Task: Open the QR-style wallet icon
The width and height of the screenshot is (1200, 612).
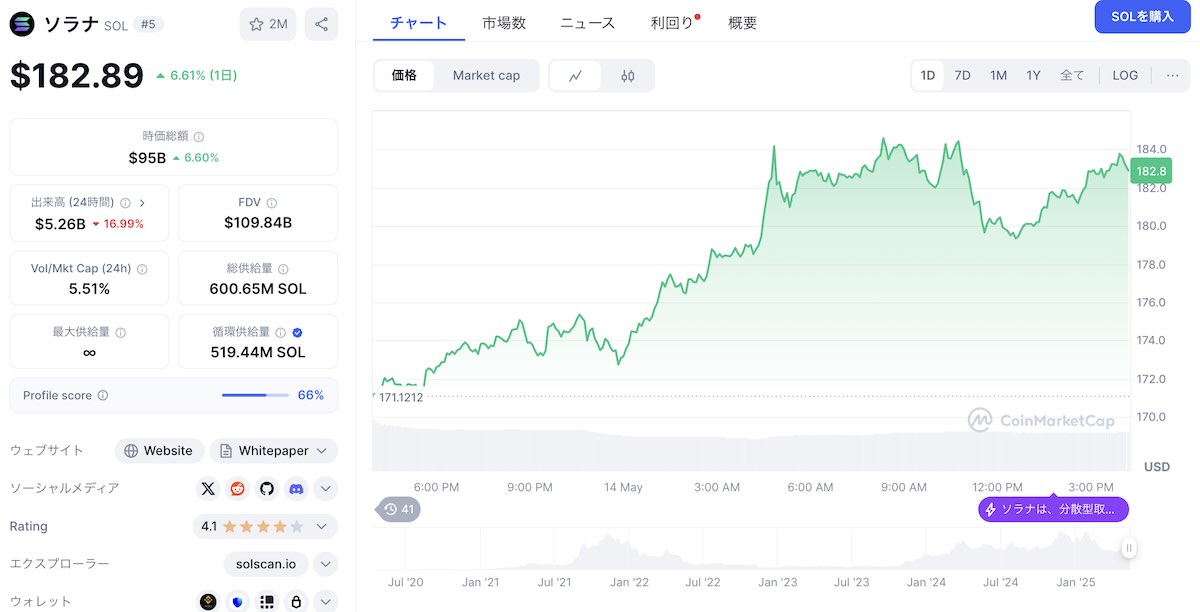Action: tap(266, 602)
